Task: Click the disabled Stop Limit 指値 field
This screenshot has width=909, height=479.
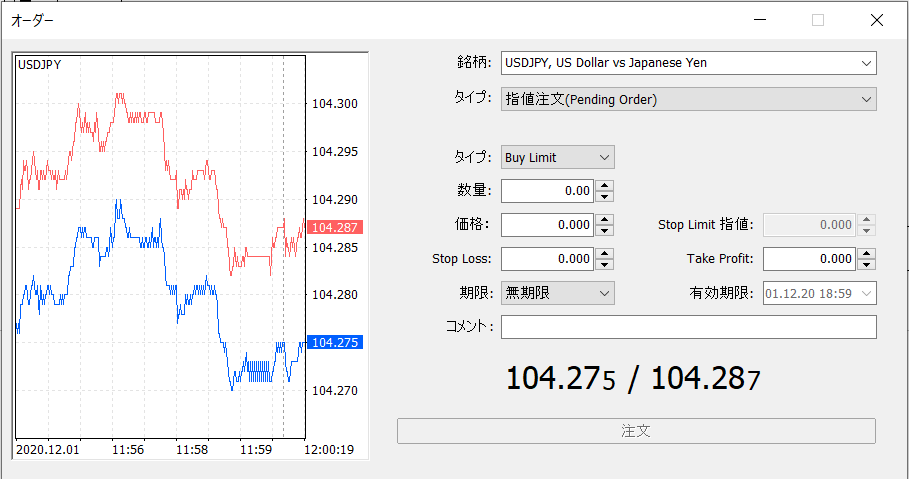Action: point(809,225)
